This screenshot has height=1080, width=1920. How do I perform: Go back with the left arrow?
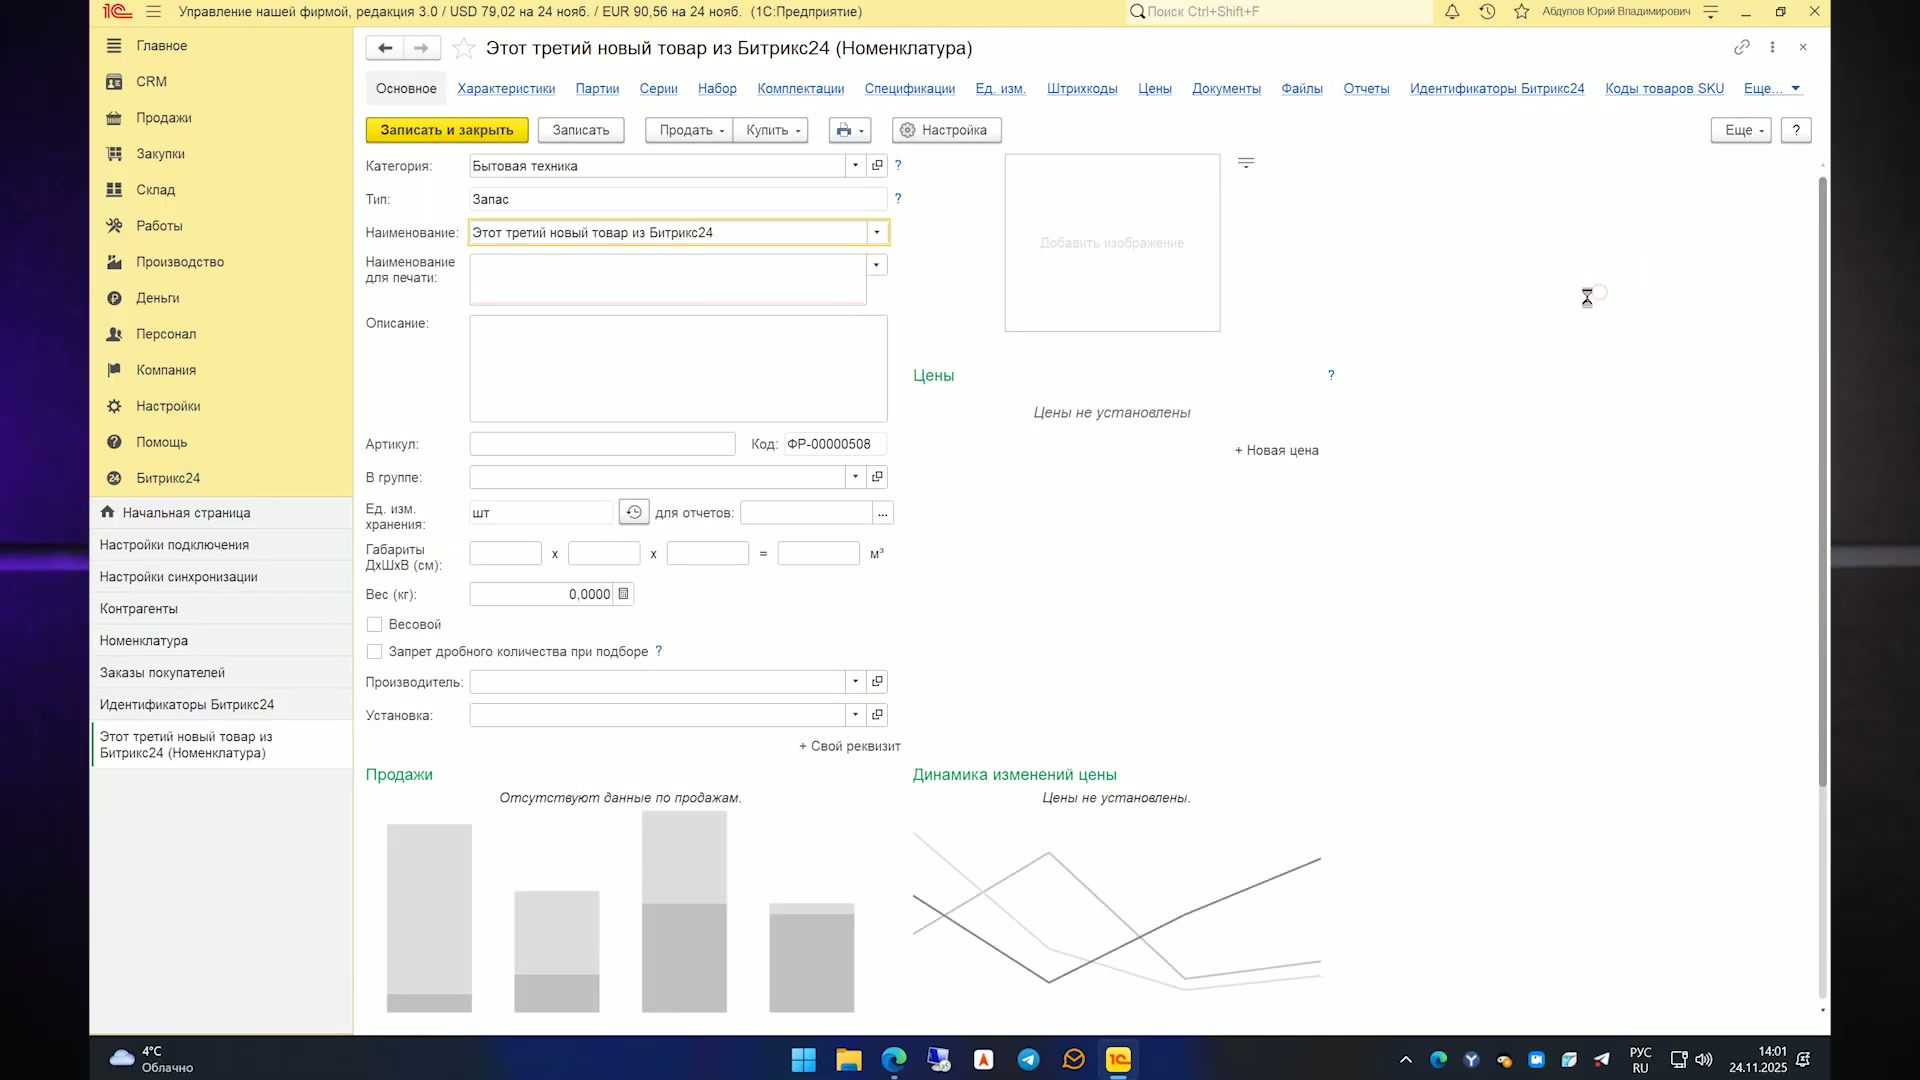point(385,48)
